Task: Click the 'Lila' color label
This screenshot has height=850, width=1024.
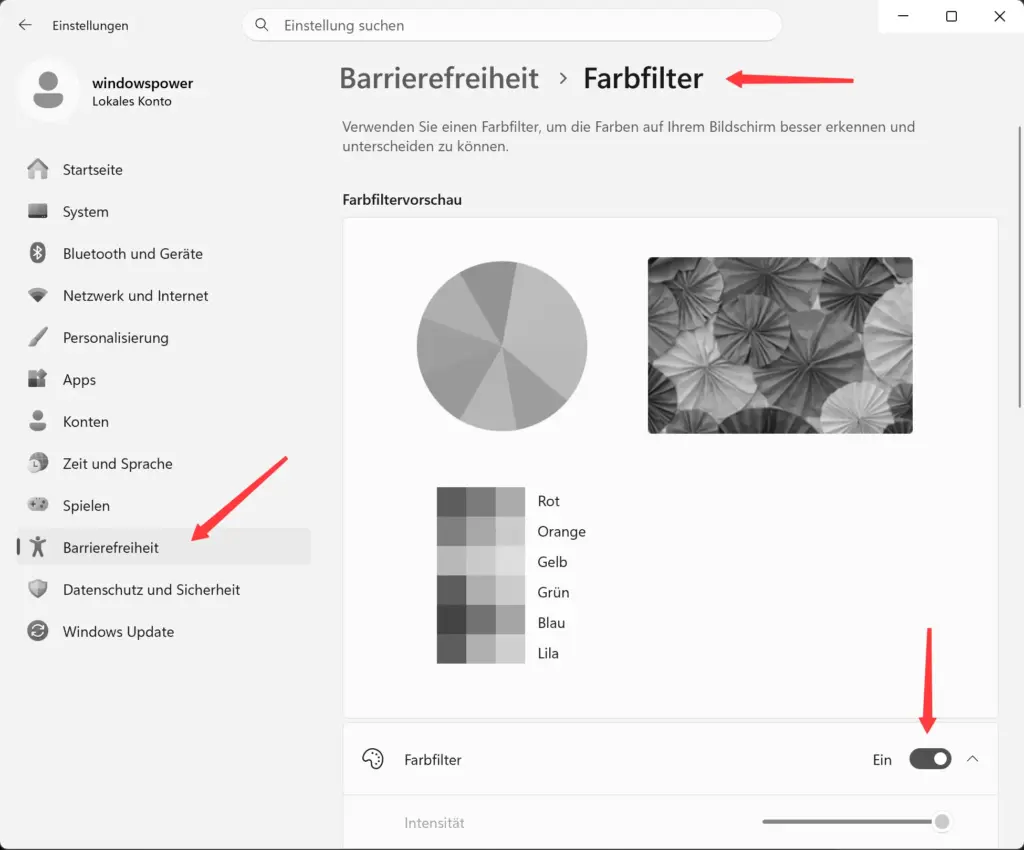Action: point(548,653)
